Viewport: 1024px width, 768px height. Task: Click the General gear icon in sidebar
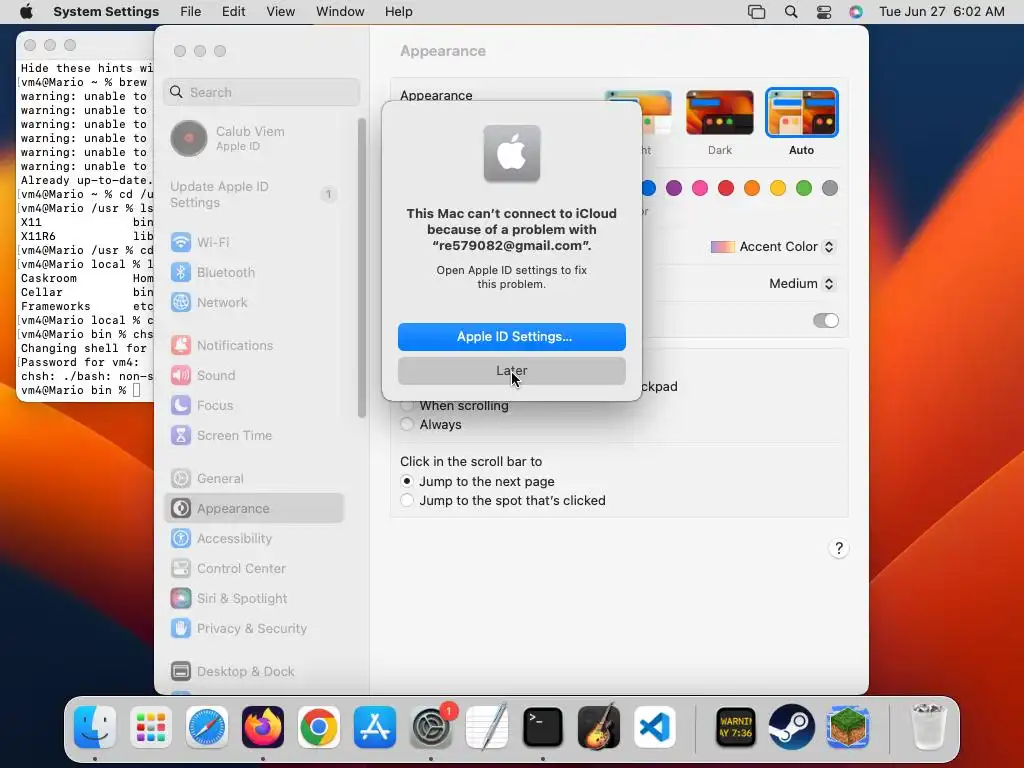pos(181,479)
